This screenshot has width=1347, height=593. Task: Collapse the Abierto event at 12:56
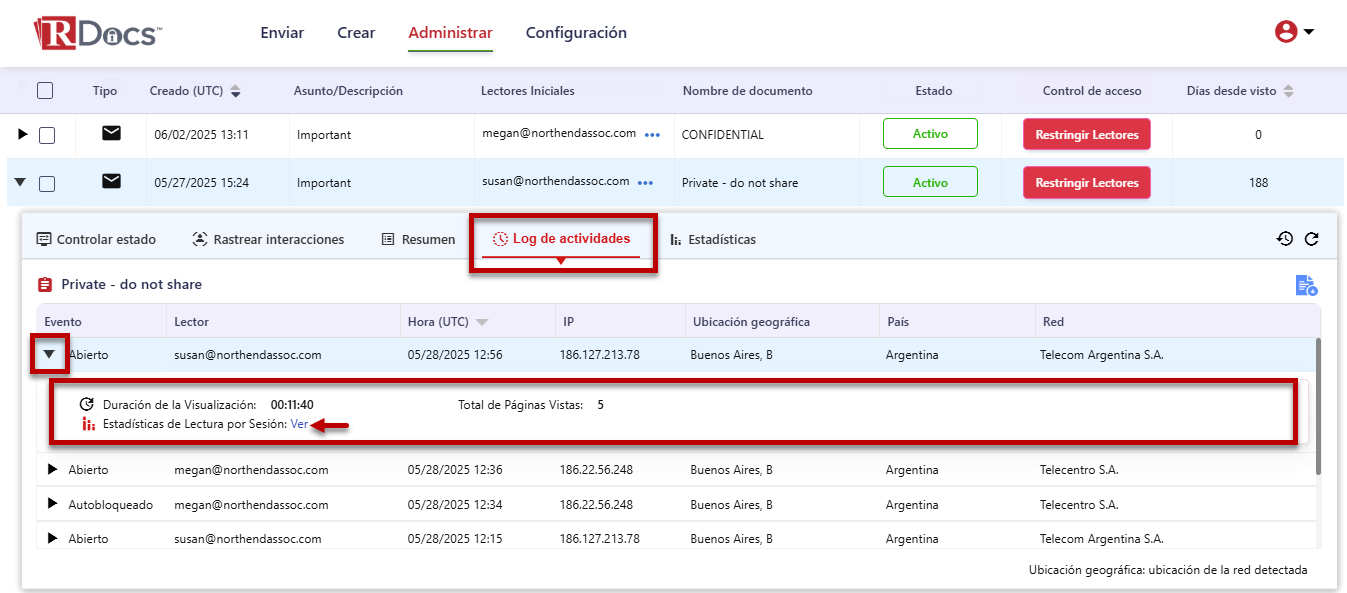click(49, 354)
